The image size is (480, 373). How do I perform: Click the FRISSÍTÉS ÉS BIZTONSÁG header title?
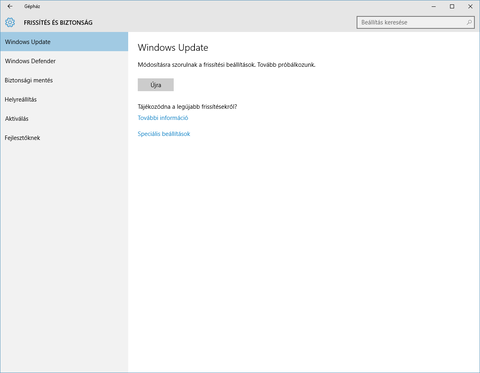[x=58, y=23]
